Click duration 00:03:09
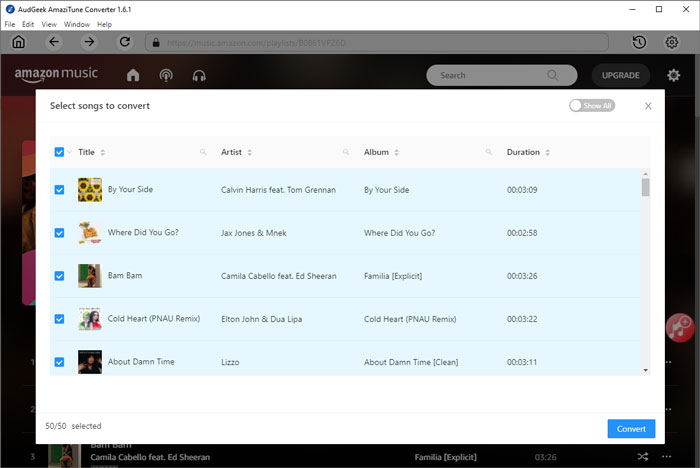This screenshot has height=468, width=700. tap(522, 190)
